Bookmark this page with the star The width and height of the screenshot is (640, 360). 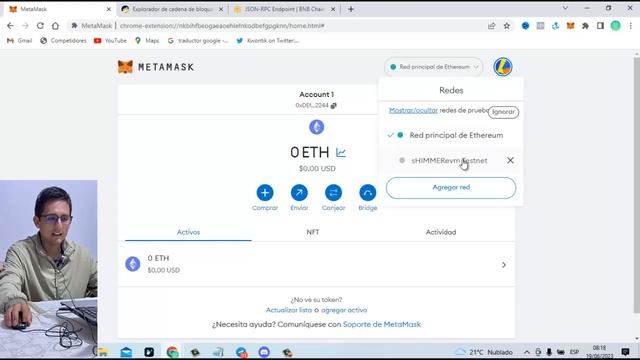[x=507, y=26]
